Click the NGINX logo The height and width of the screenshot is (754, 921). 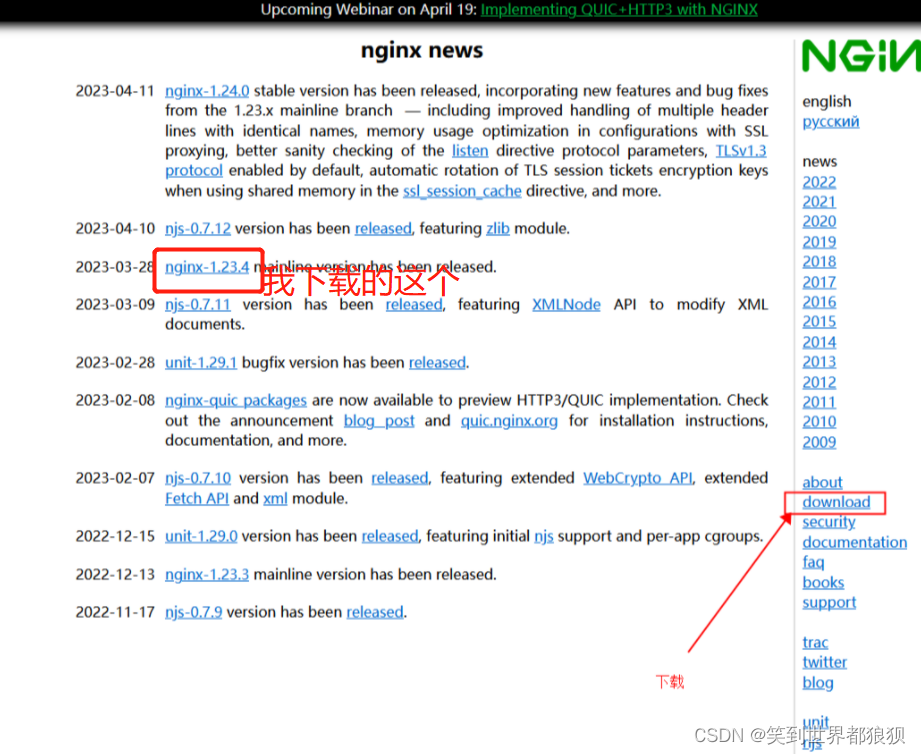(861, 56)
